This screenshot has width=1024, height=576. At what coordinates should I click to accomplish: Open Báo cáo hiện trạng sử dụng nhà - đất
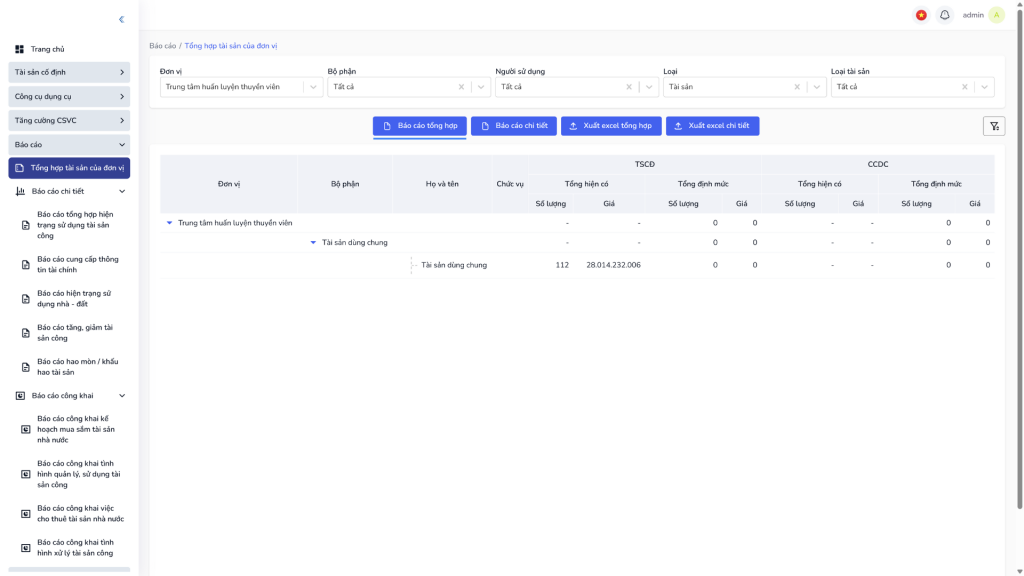(x=75, y=299)
